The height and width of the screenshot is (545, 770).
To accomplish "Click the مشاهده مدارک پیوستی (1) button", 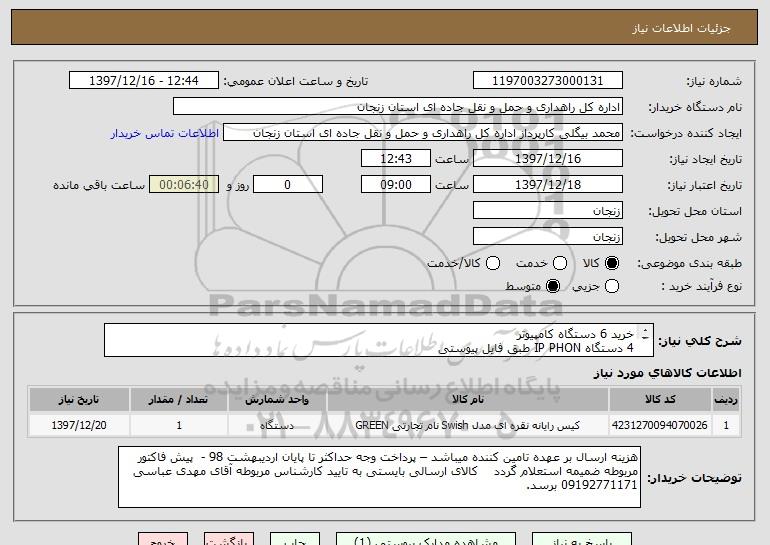I will (x=426, y=539).
